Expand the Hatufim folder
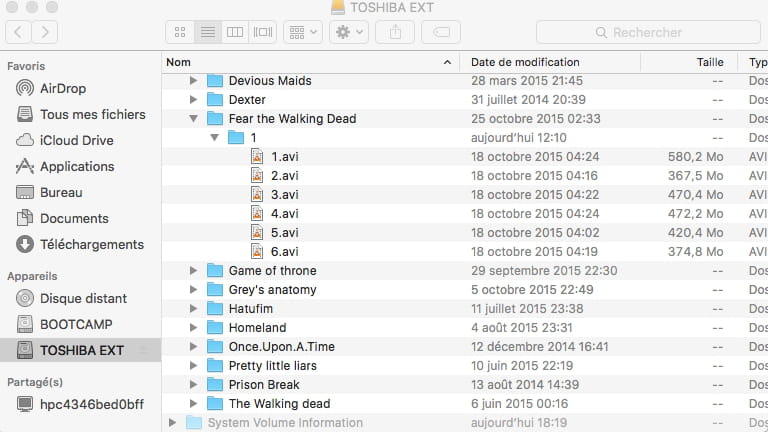The image size is (768, 432). tap(193, 309)
